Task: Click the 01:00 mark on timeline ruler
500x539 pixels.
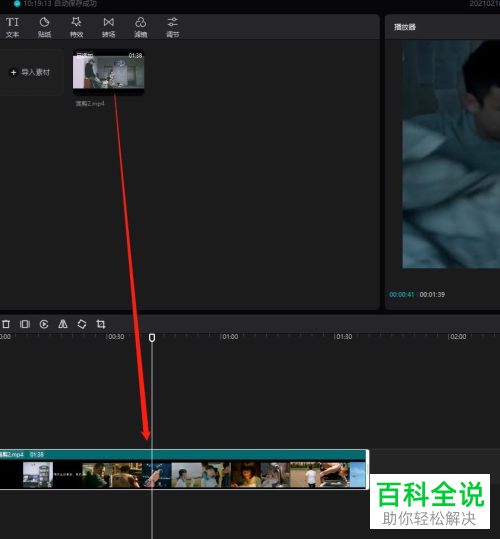Action: (230, 337)
